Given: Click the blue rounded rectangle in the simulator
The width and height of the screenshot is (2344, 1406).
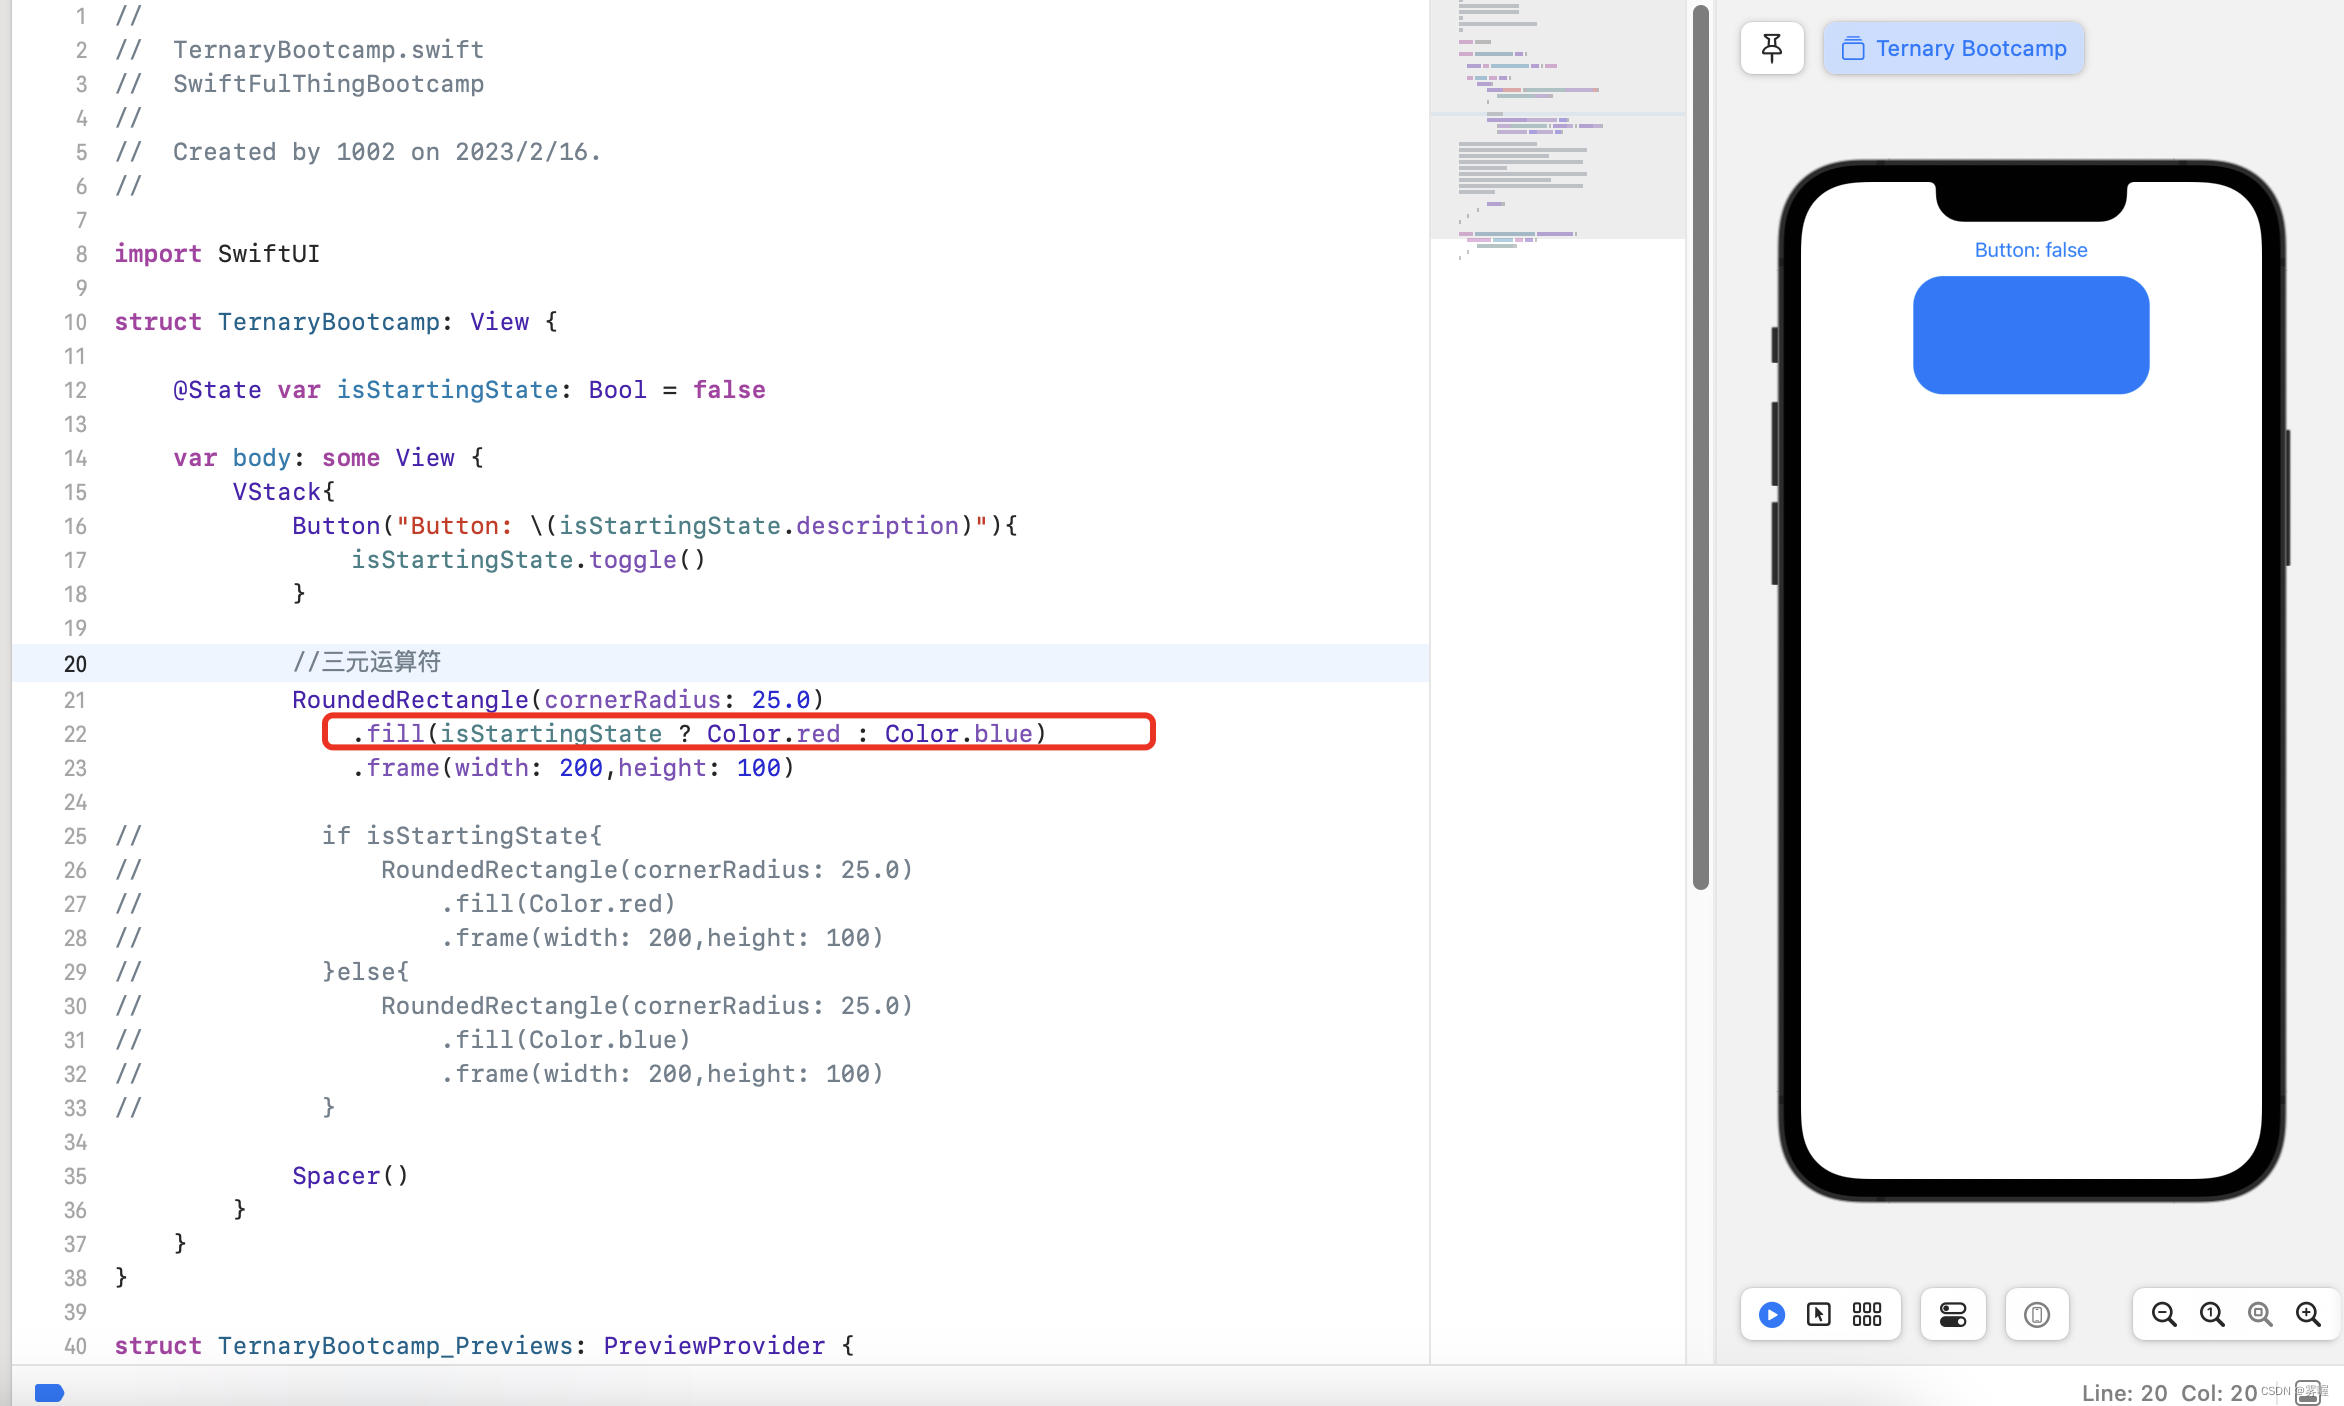Looking at the screenshot, I should [x=2030, y=335].
